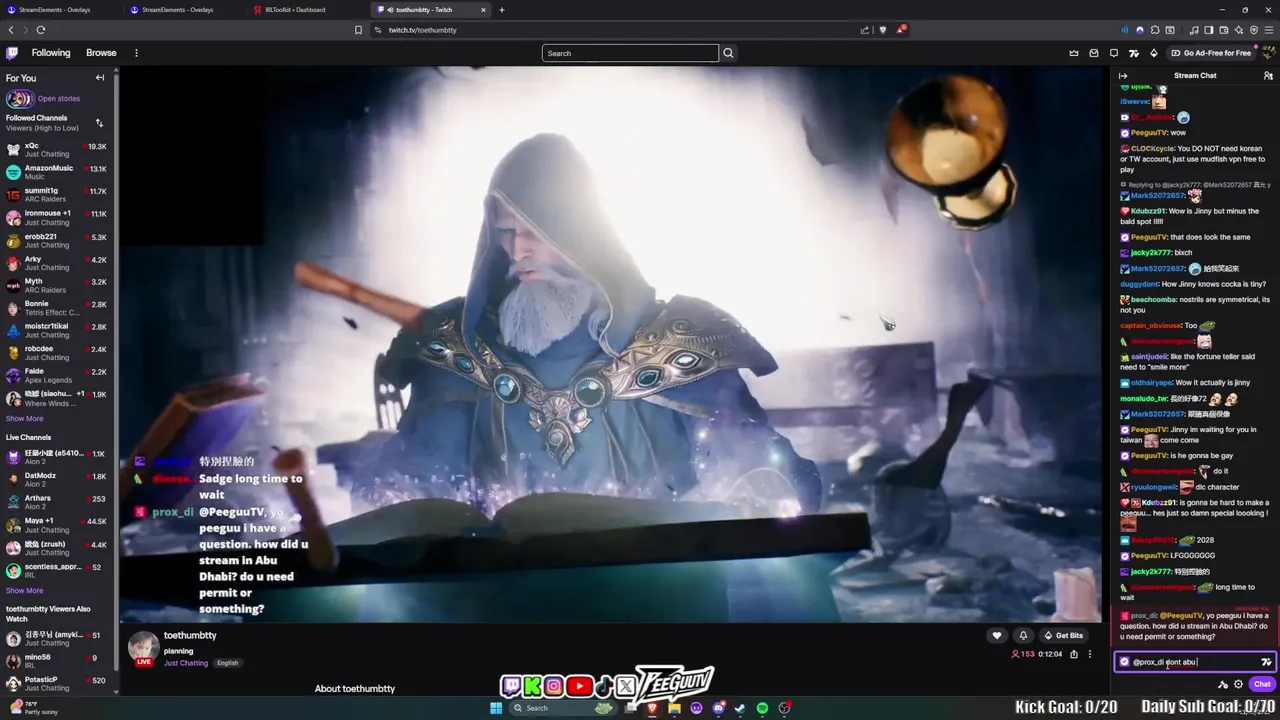Open Discord from the taskbar
This screenshot has width=1280, height=720.
(719, 708)
